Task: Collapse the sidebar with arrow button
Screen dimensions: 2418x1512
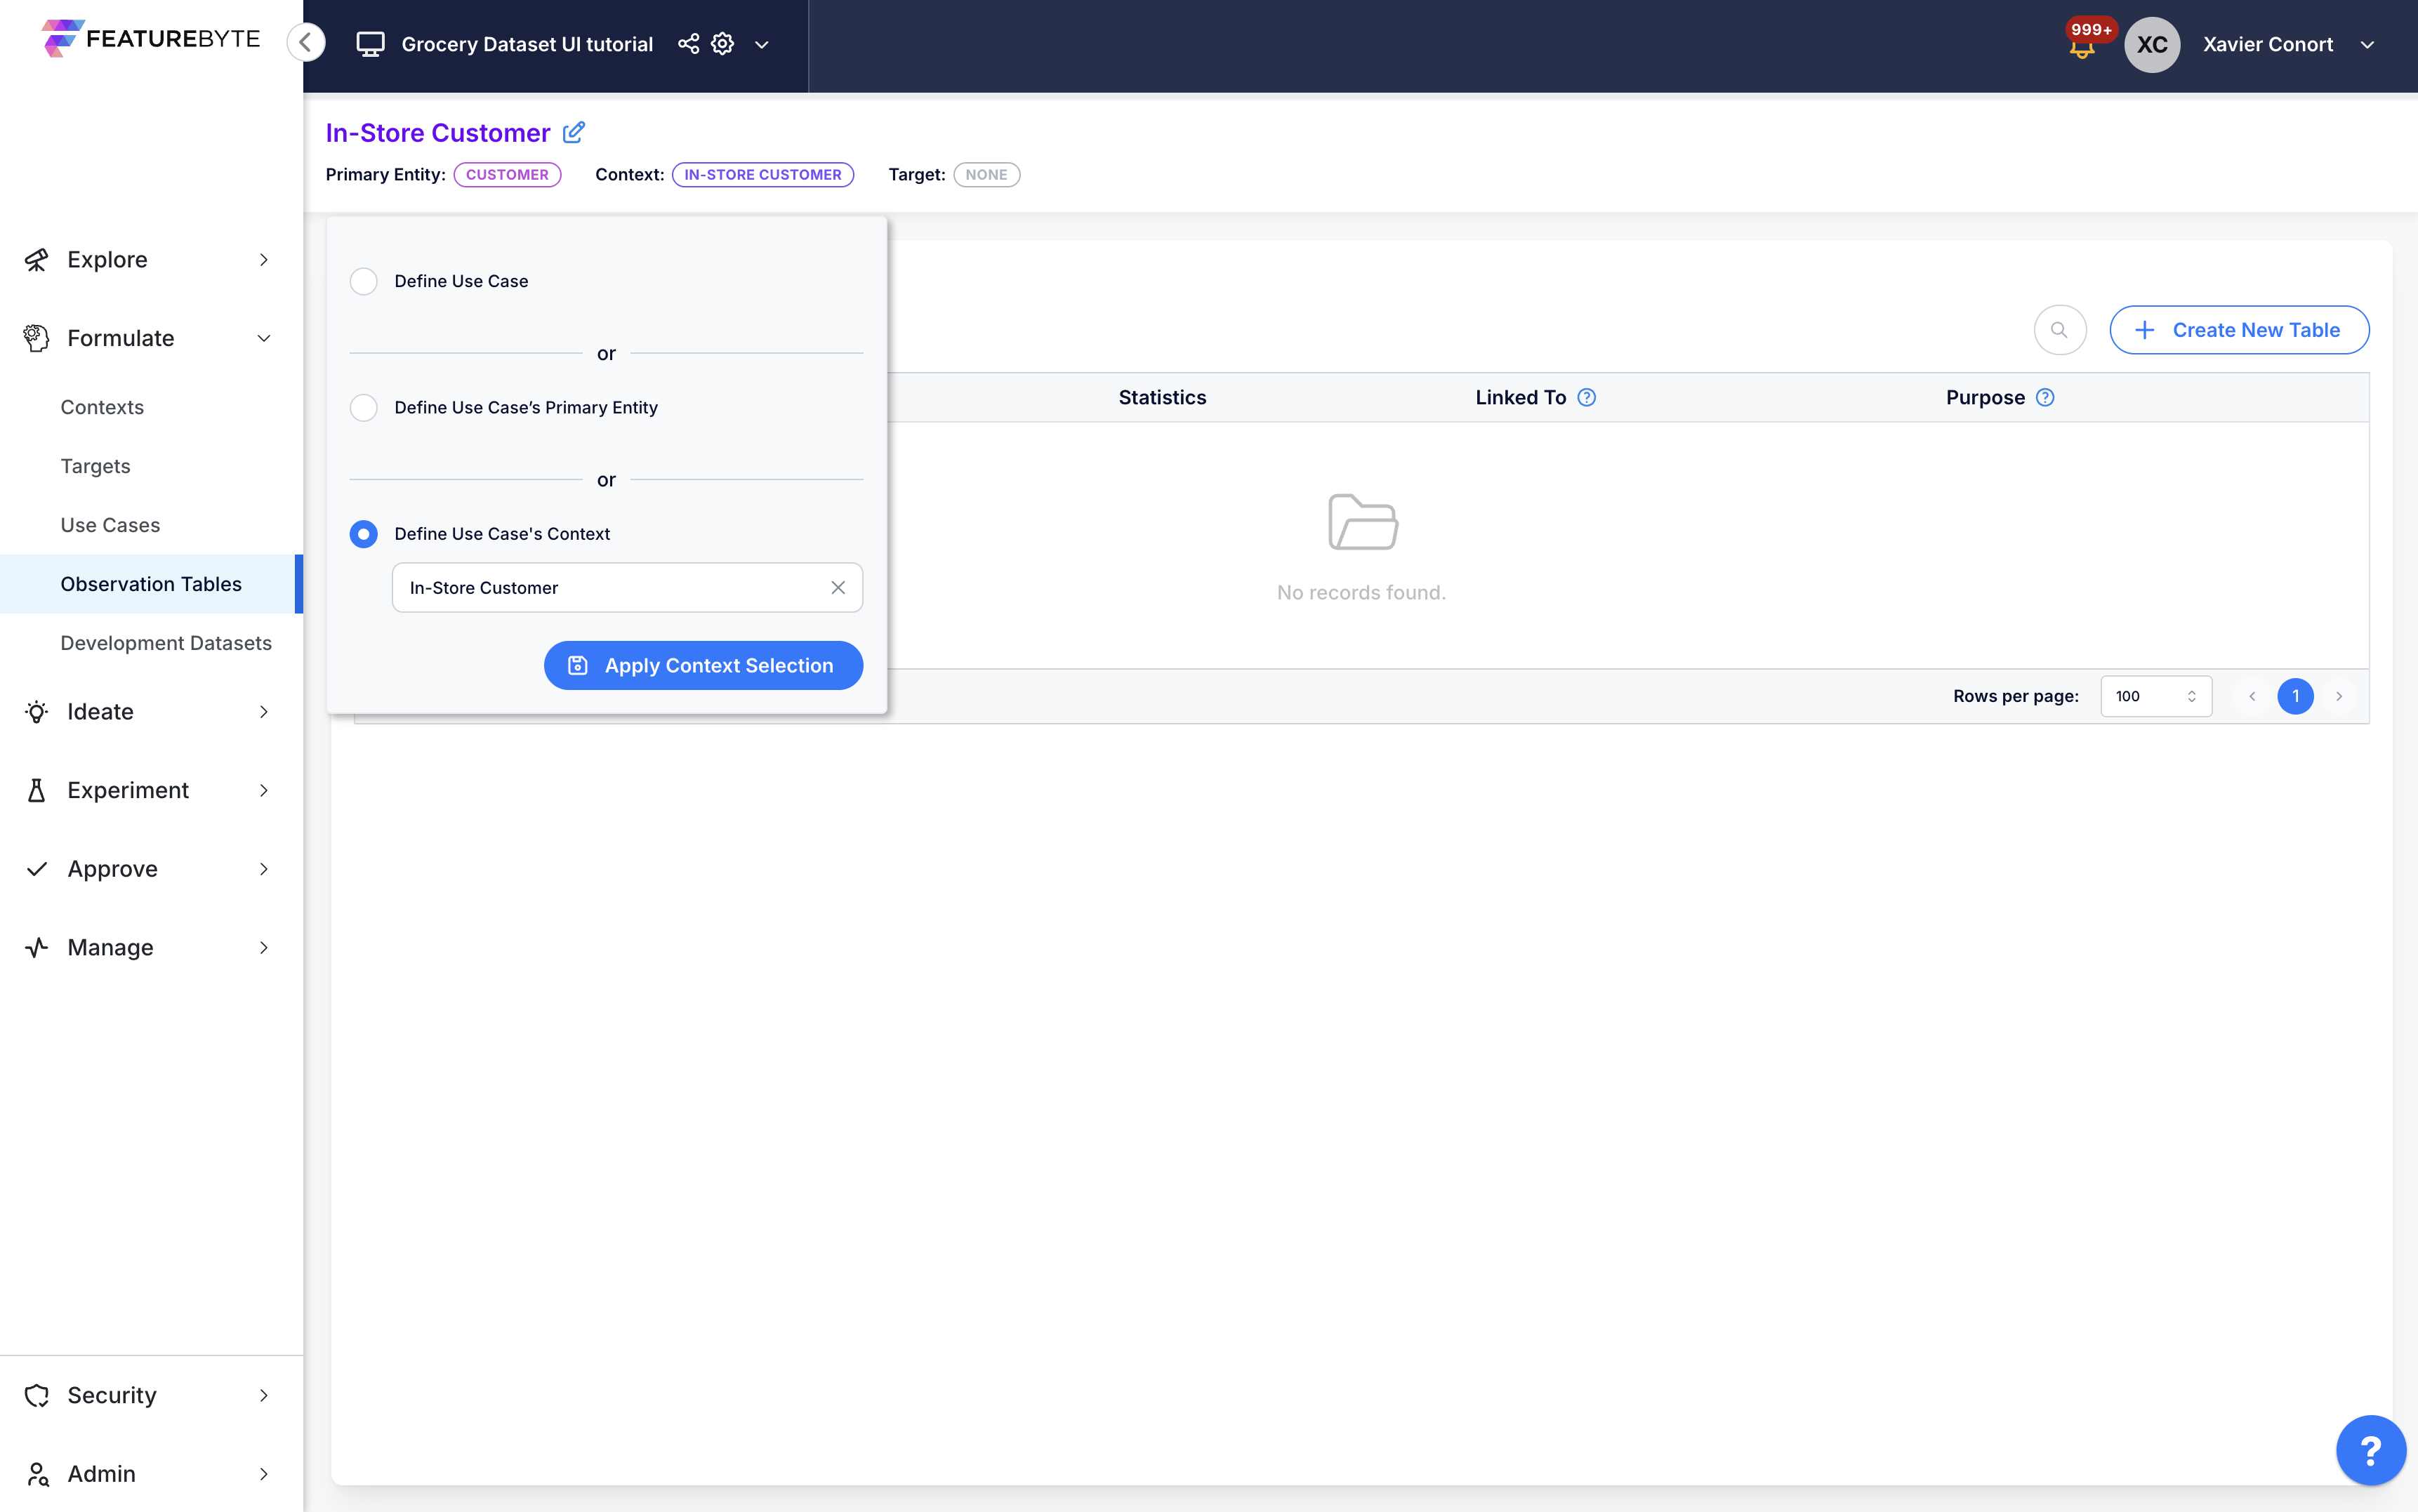Action: (306, 43)
